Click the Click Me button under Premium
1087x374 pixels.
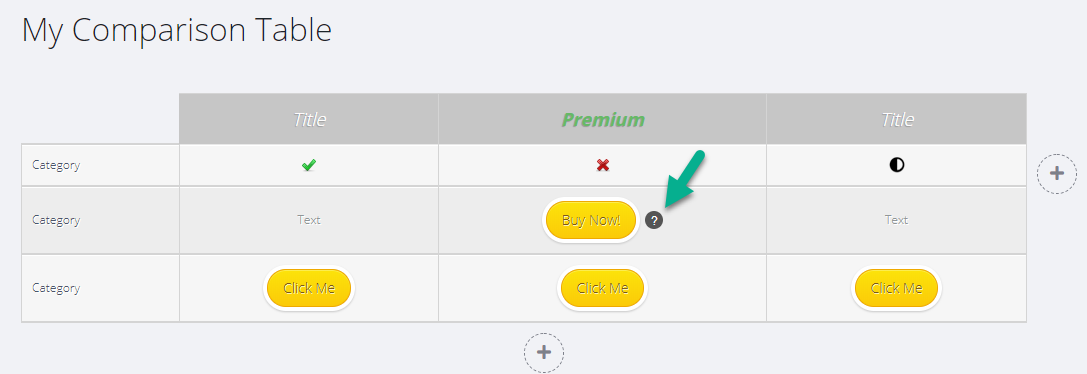(x=602, y=288)
